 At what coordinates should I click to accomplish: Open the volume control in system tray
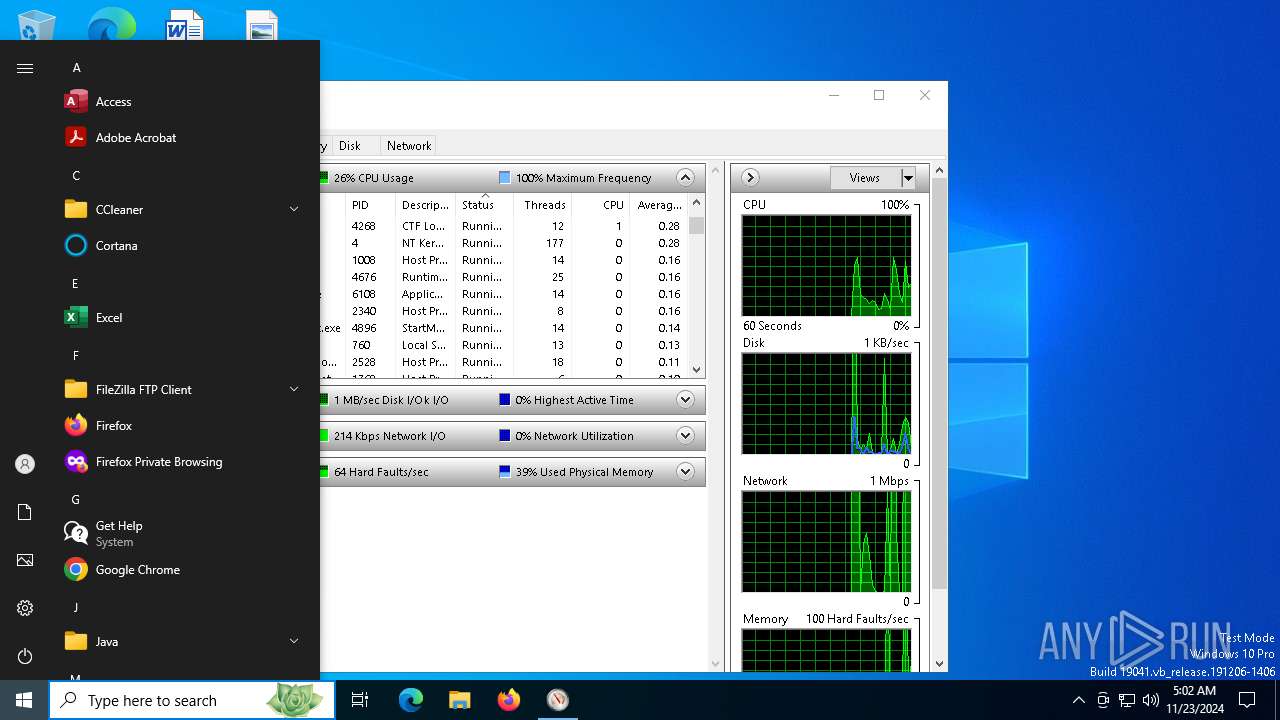(x=1150, y=700)
